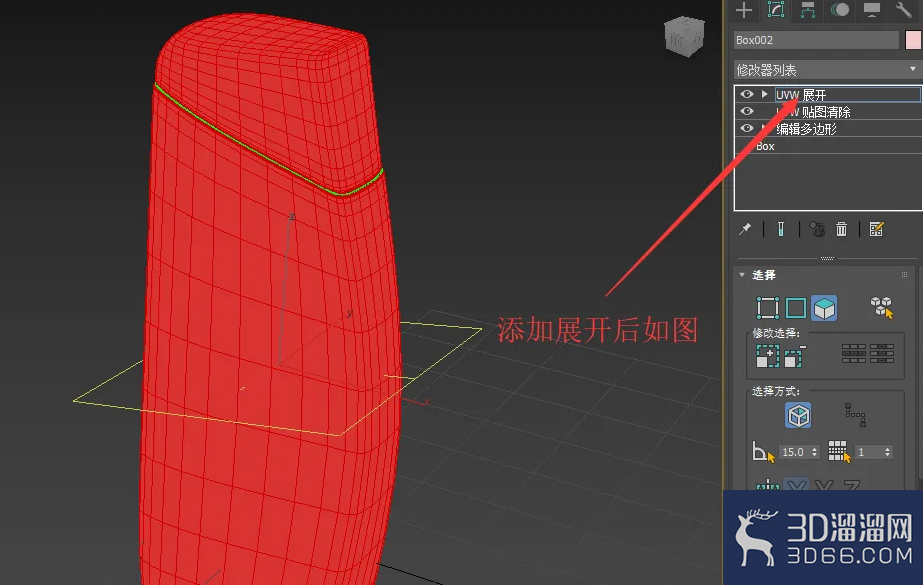Open the object color swatch
The width and height of the screenshot is (923, 585).
coord(913,40)
